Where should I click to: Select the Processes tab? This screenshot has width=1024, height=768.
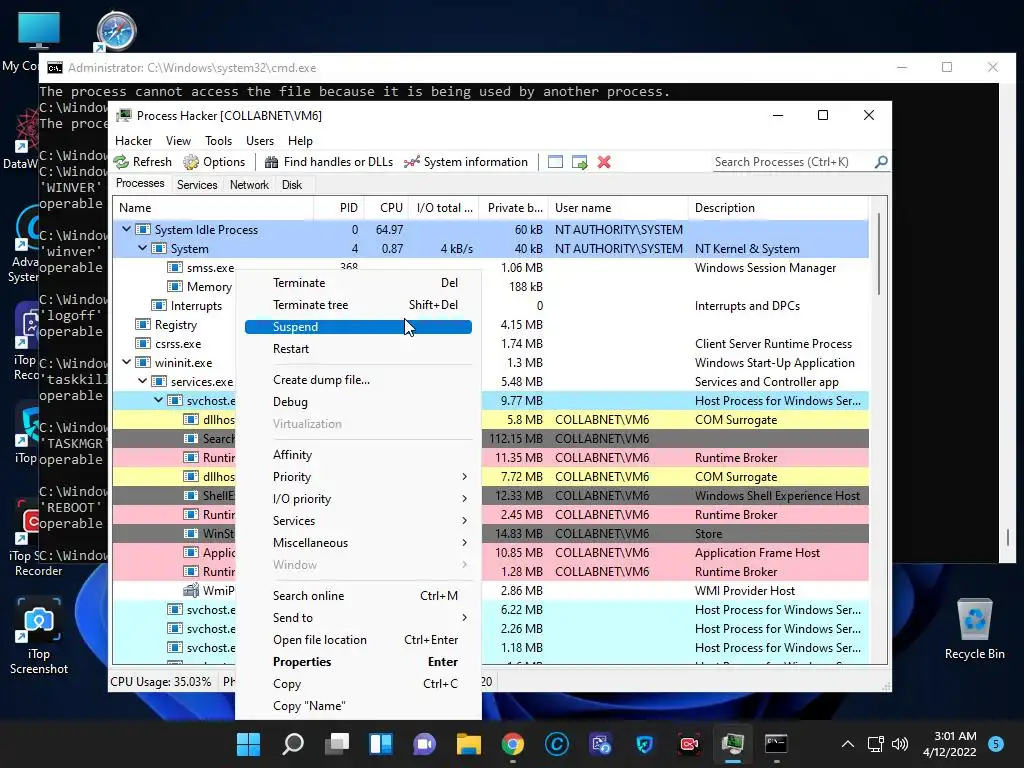(x=140, y=184)
